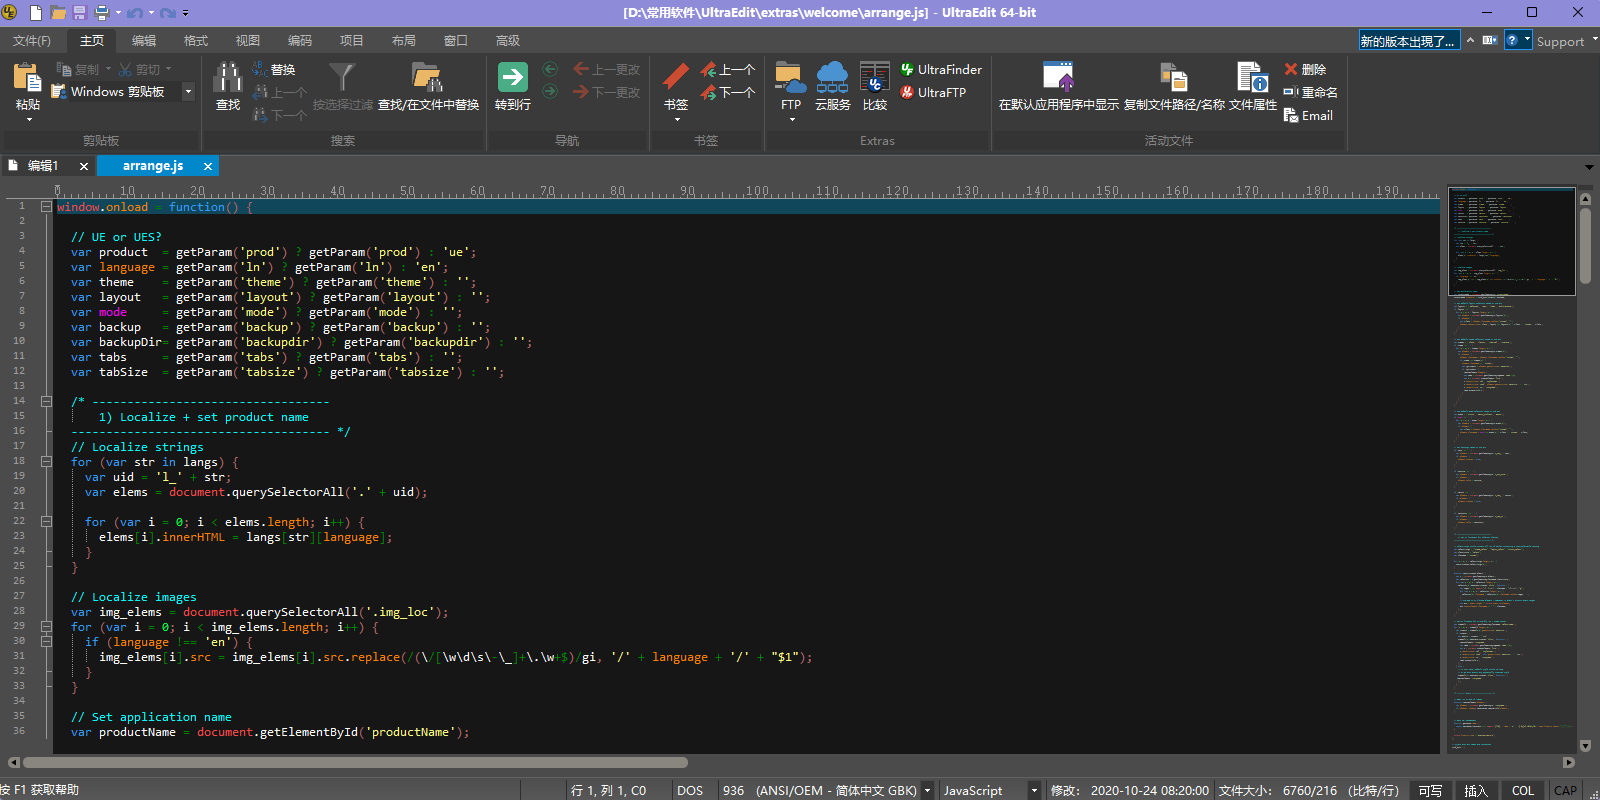
Task: Switch to the 编辑1 document tab
Action: click(x=42, y=166)
